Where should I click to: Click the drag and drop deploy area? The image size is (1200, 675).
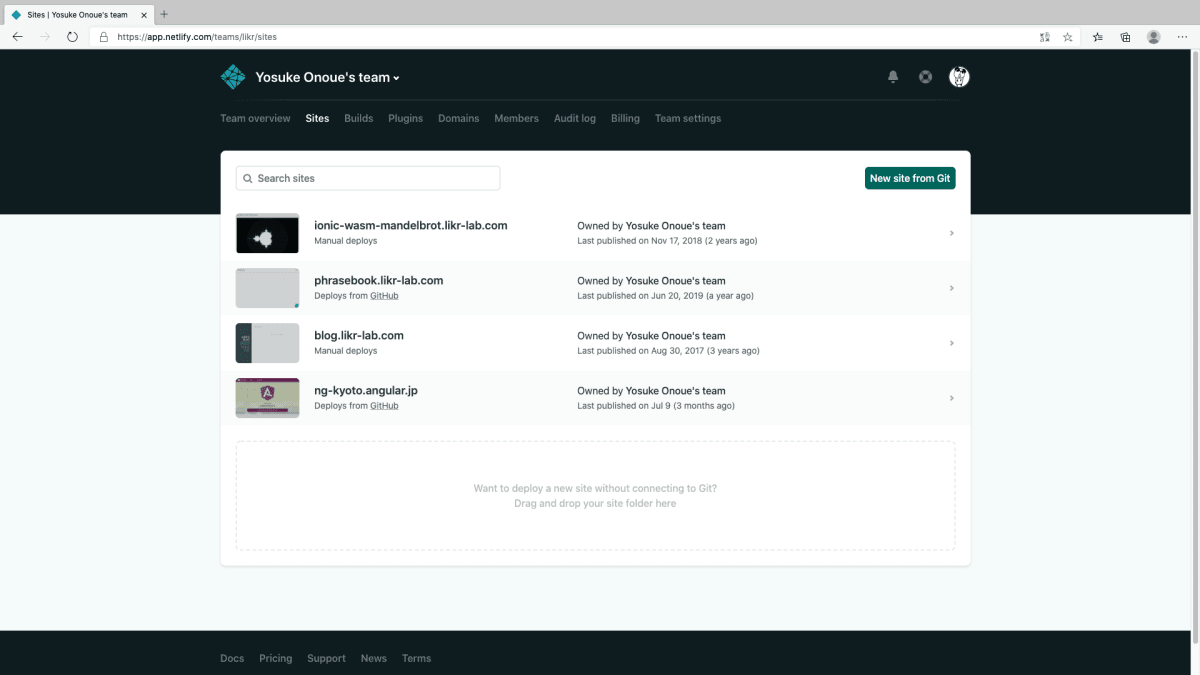pos(595,496)
